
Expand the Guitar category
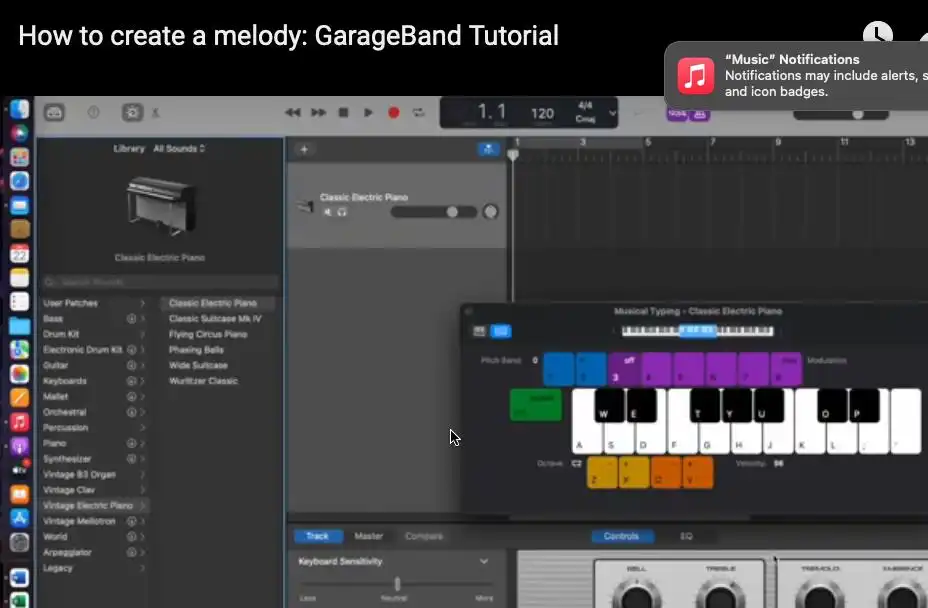[x=94, y=365]
